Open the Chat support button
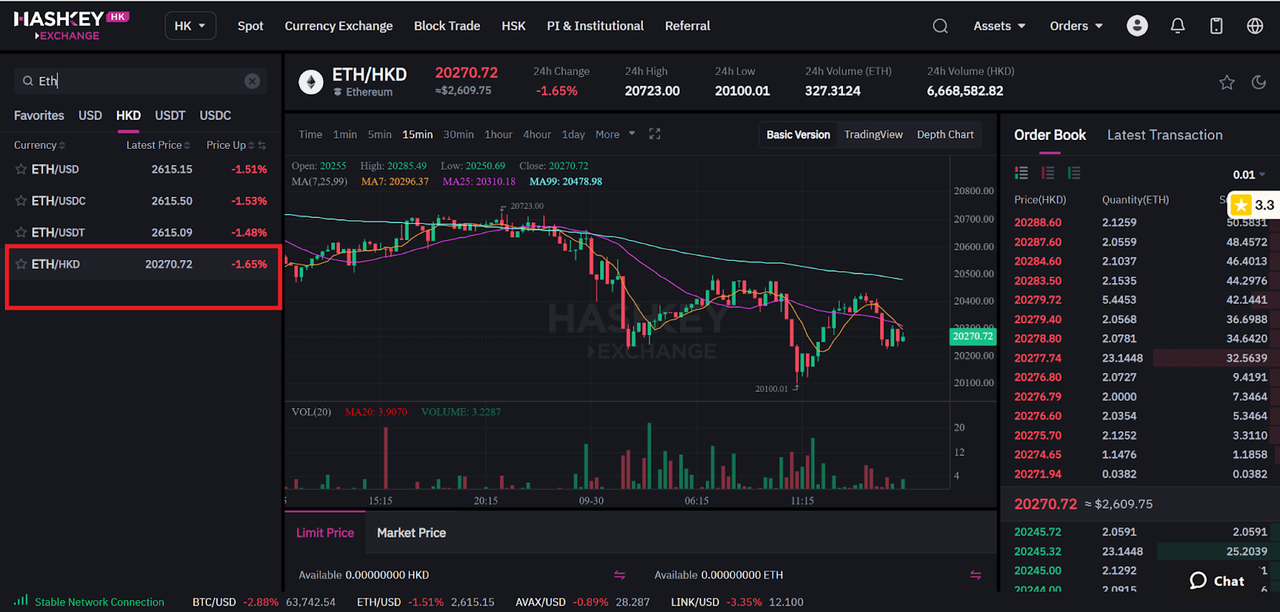The image size is (1280, 612). click(x=1217, y=581)
